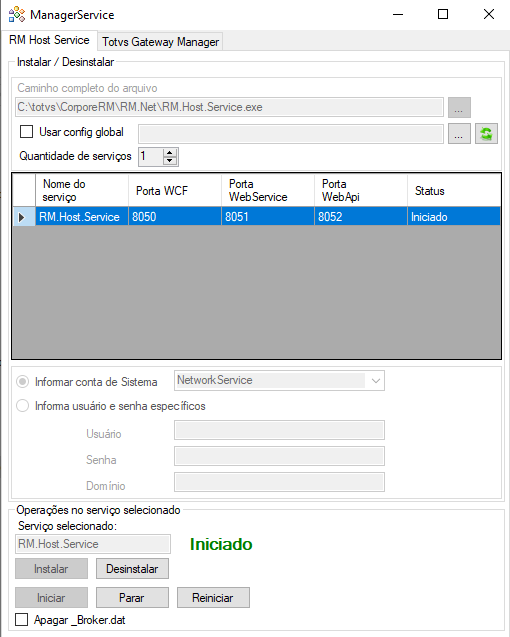Click the Porta WebApi column header
Image resolution: width=510 pixels, height=637 pixels.
point(361,191)
